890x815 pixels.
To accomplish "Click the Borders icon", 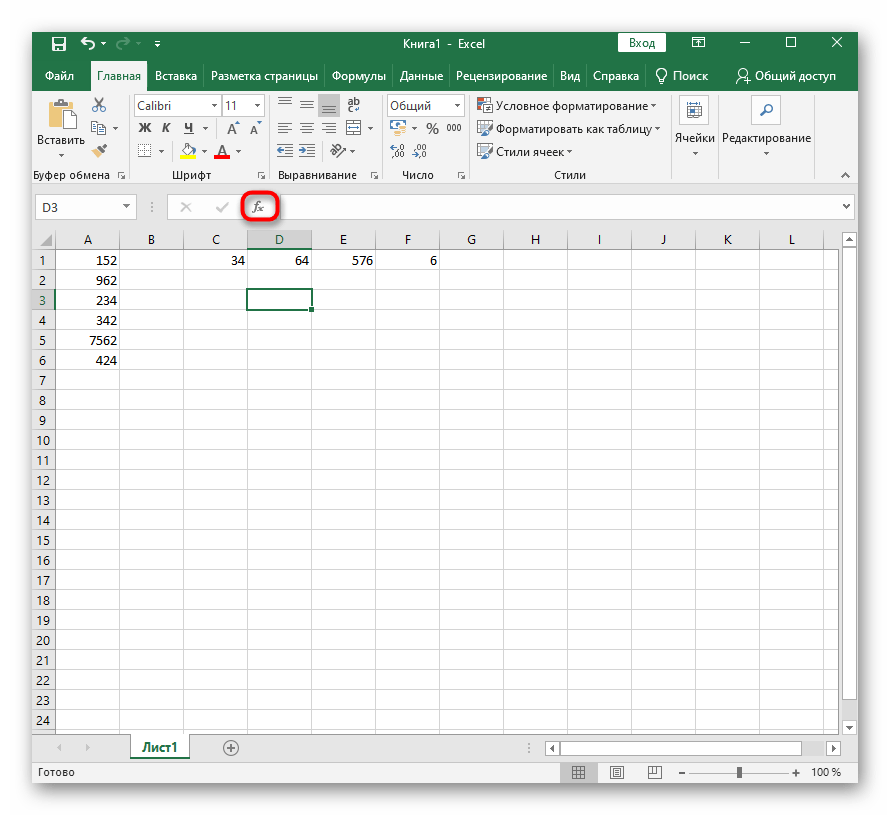I will pyautogui.click(x=145, y=151).
